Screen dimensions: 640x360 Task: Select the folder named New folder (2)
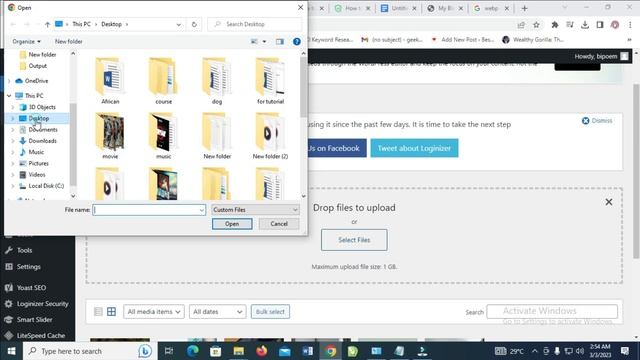click(x=270, y=136)
